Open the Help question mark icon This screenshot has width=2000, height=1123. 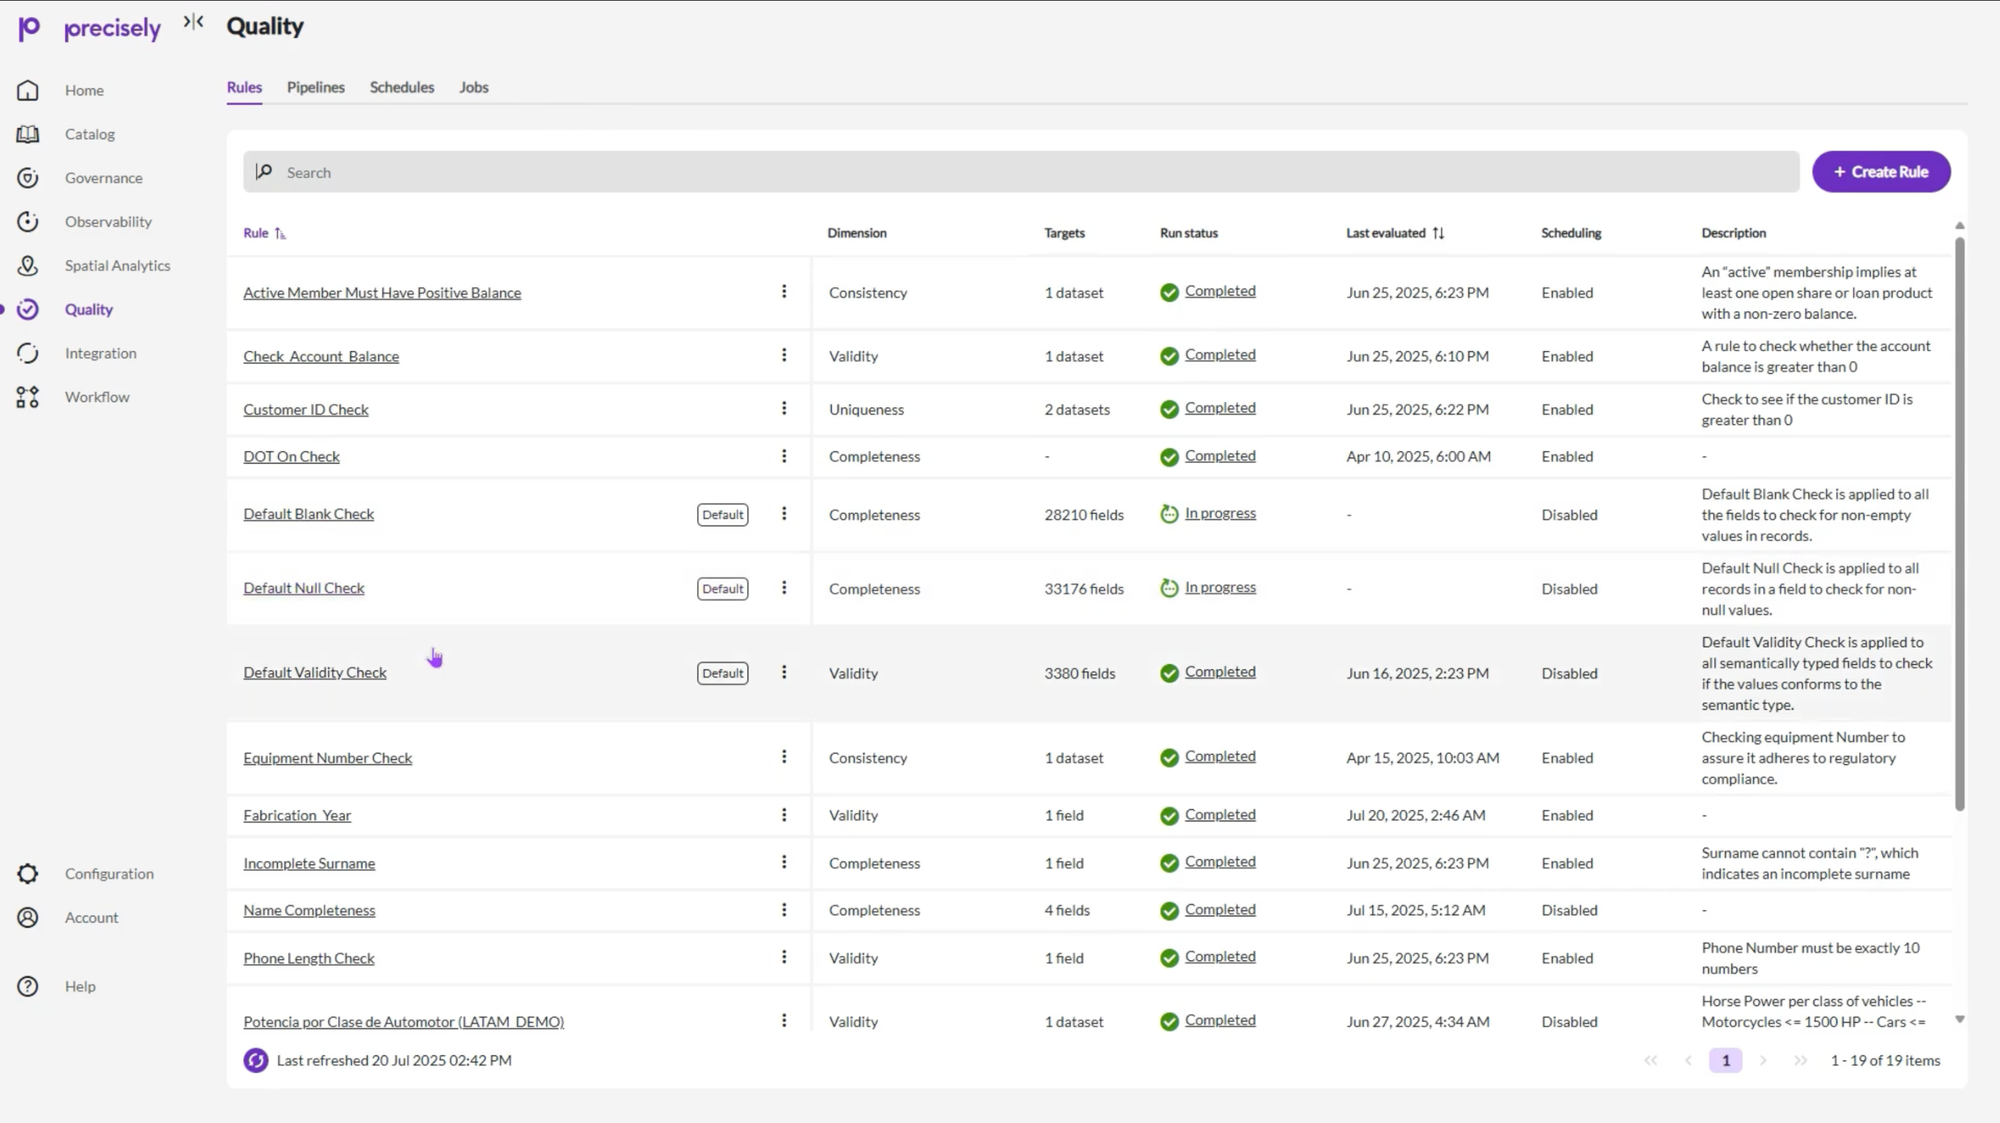pos(28,986)
